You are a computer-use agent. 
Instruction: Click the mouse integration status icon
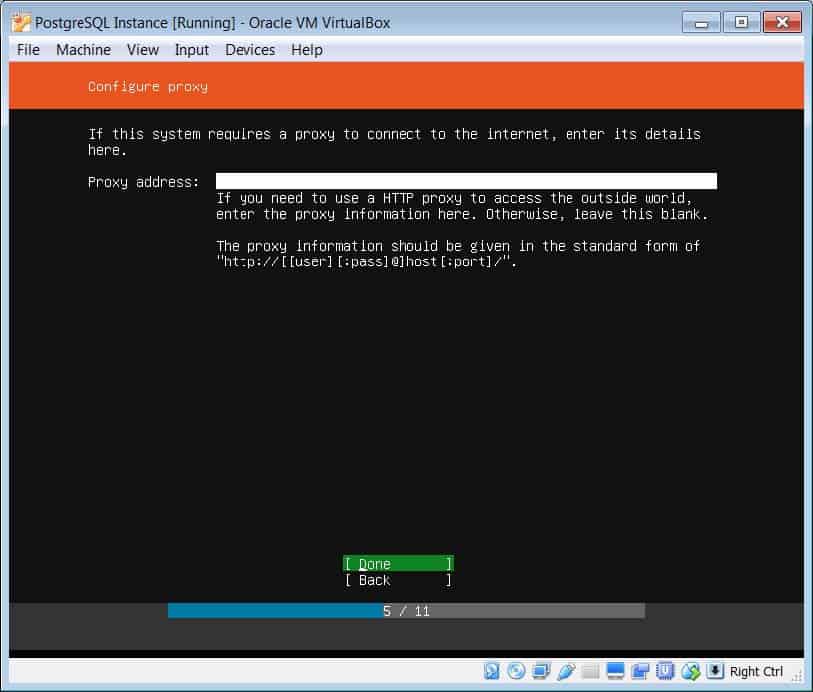point(690,671)
